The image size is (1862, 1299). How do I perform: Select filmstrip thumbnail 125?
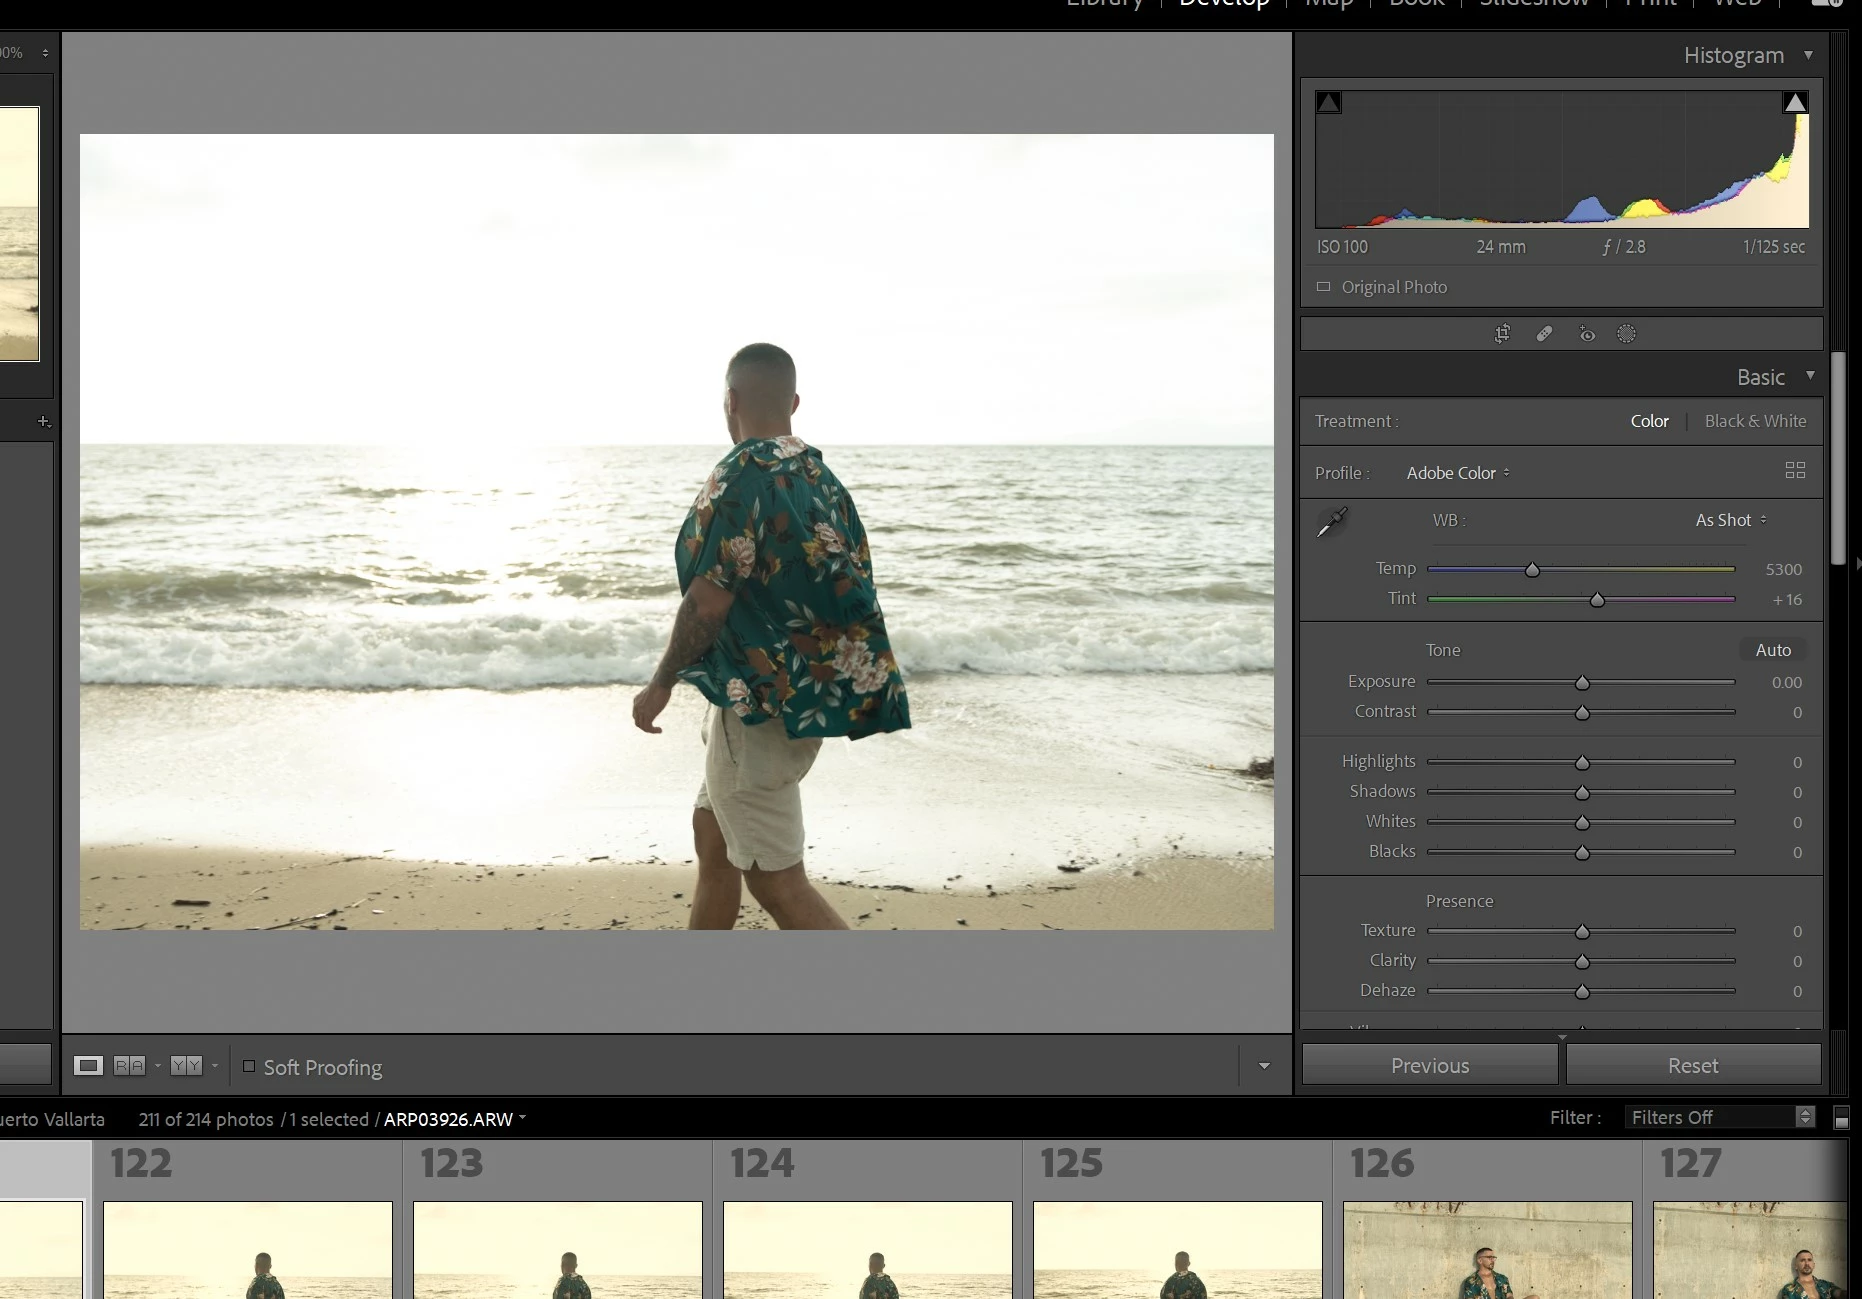click(x=1178, y=1250)
